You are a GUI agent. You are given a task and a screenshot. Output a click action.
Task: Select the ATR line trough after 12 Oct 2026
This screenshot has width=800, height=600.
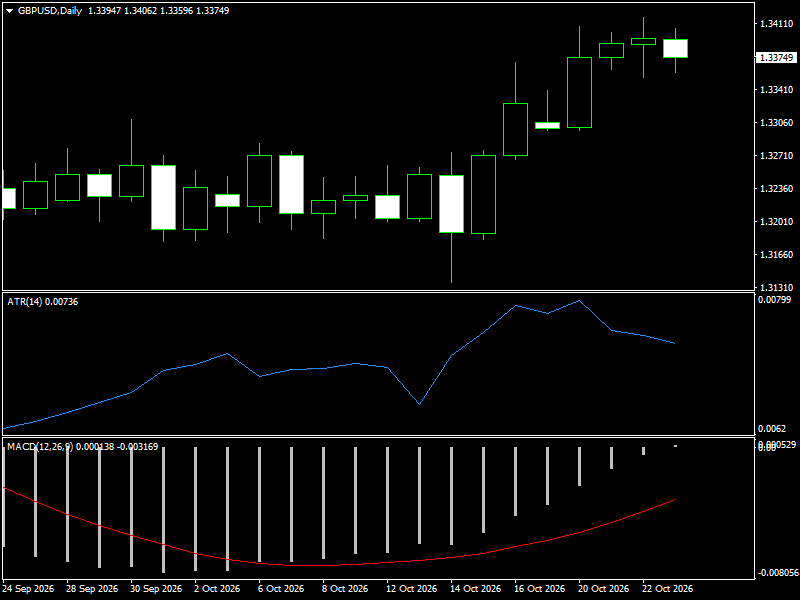pyautogui.click(x=419, y=404)
